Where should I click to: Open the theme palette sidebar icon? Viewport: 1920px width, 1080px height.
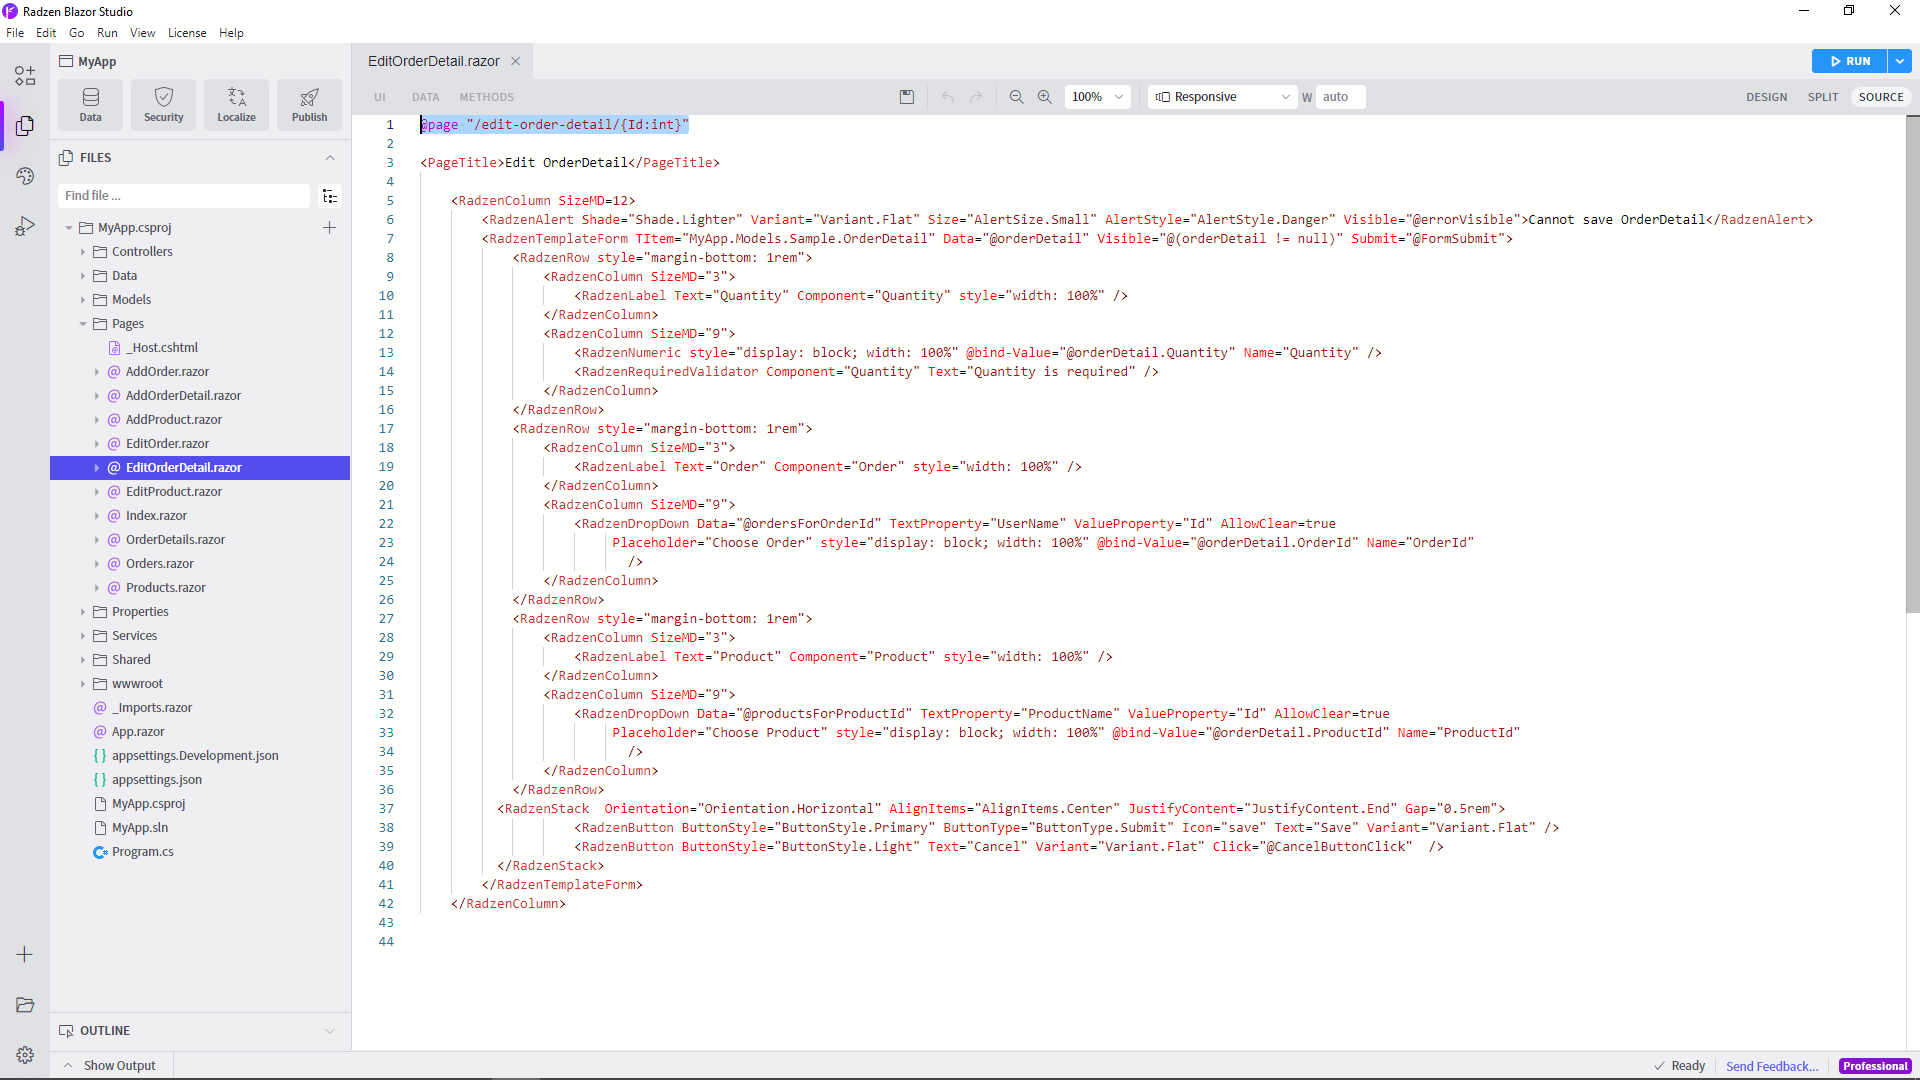(x=25, y=176)
